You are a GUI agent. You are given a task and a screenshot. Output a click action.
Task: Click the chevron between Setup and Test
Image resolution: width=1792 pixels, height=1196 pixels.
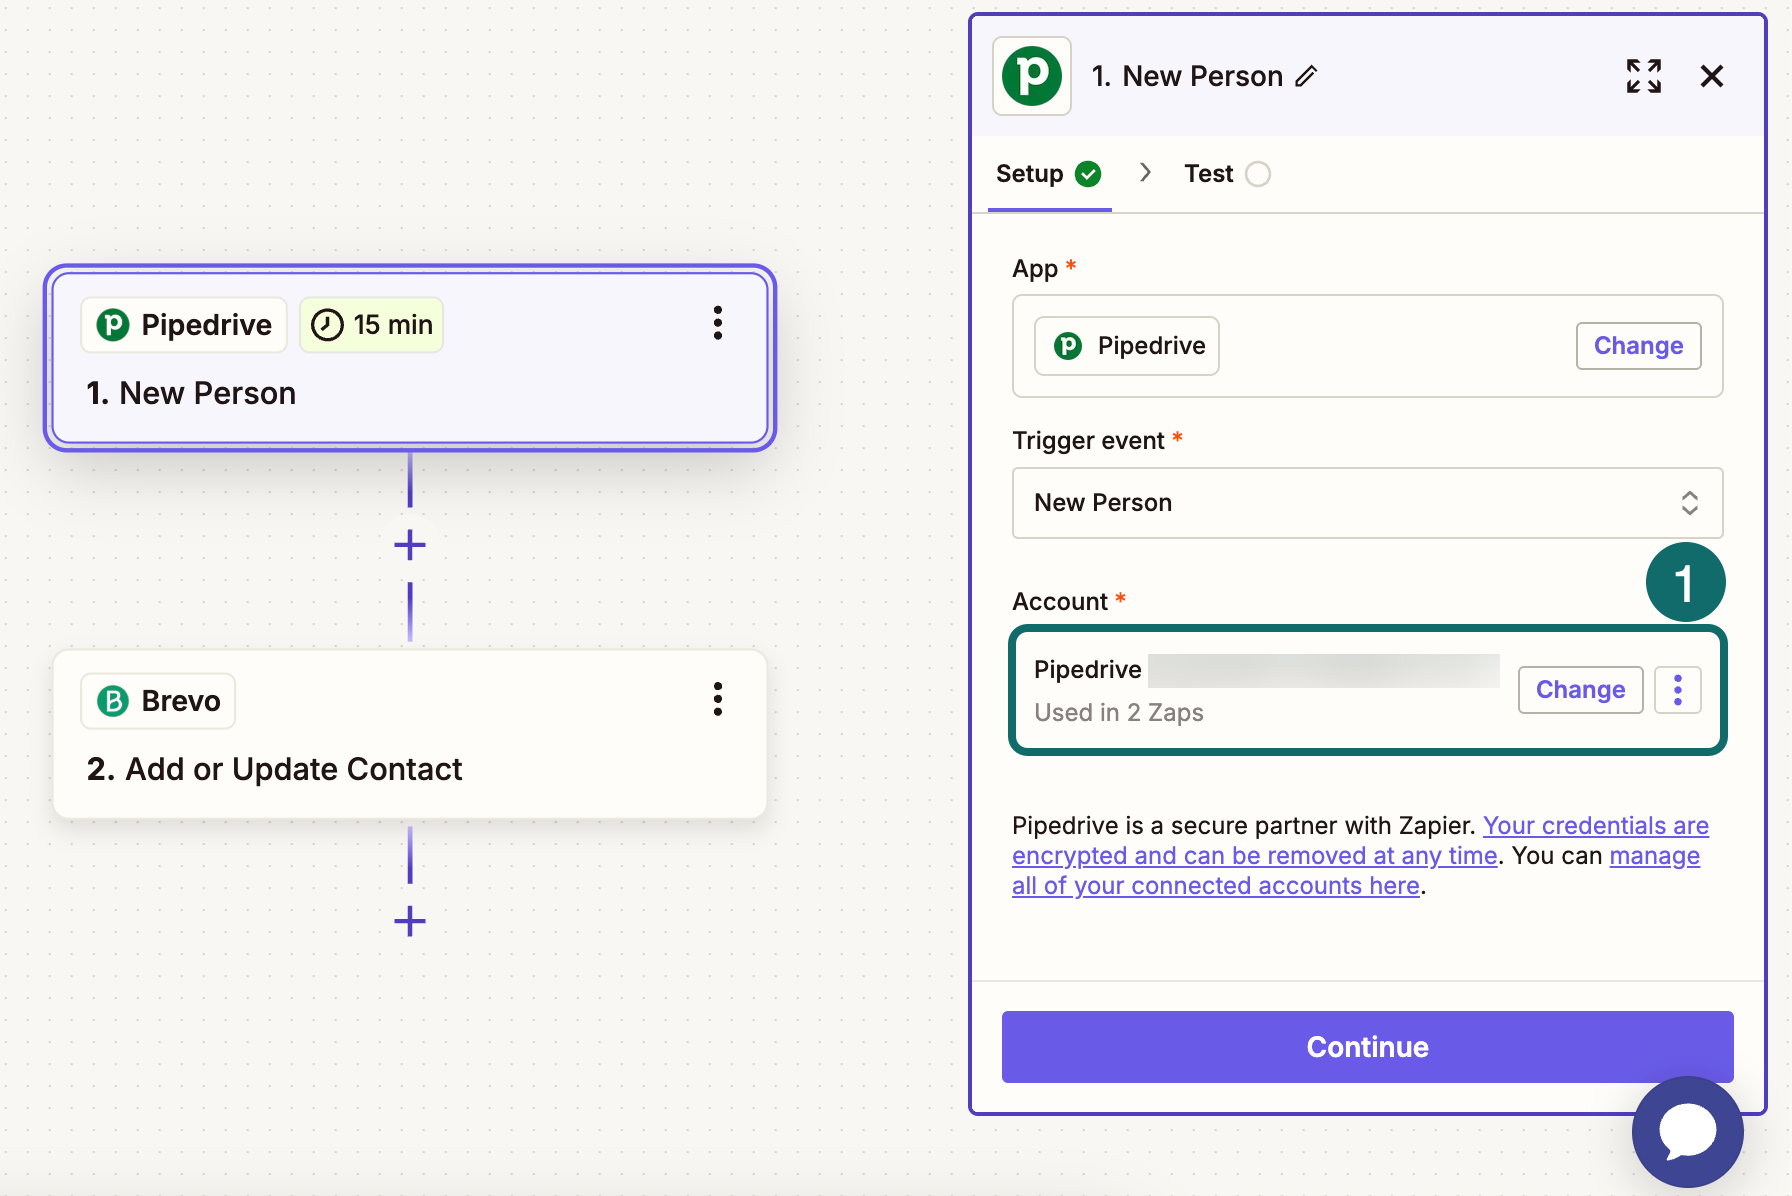click(1145, 173)
